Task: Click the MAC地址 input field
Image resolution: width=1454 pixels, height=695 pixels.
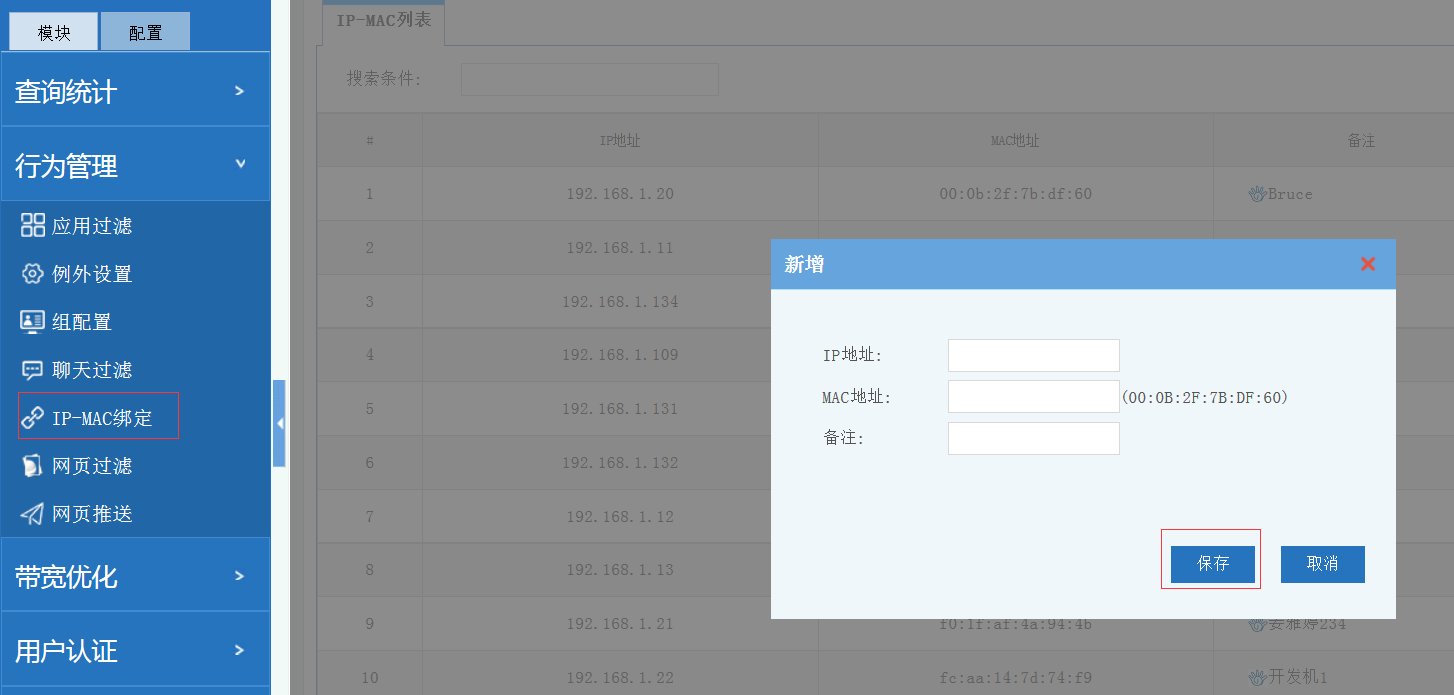Action: coord(1033,396)
